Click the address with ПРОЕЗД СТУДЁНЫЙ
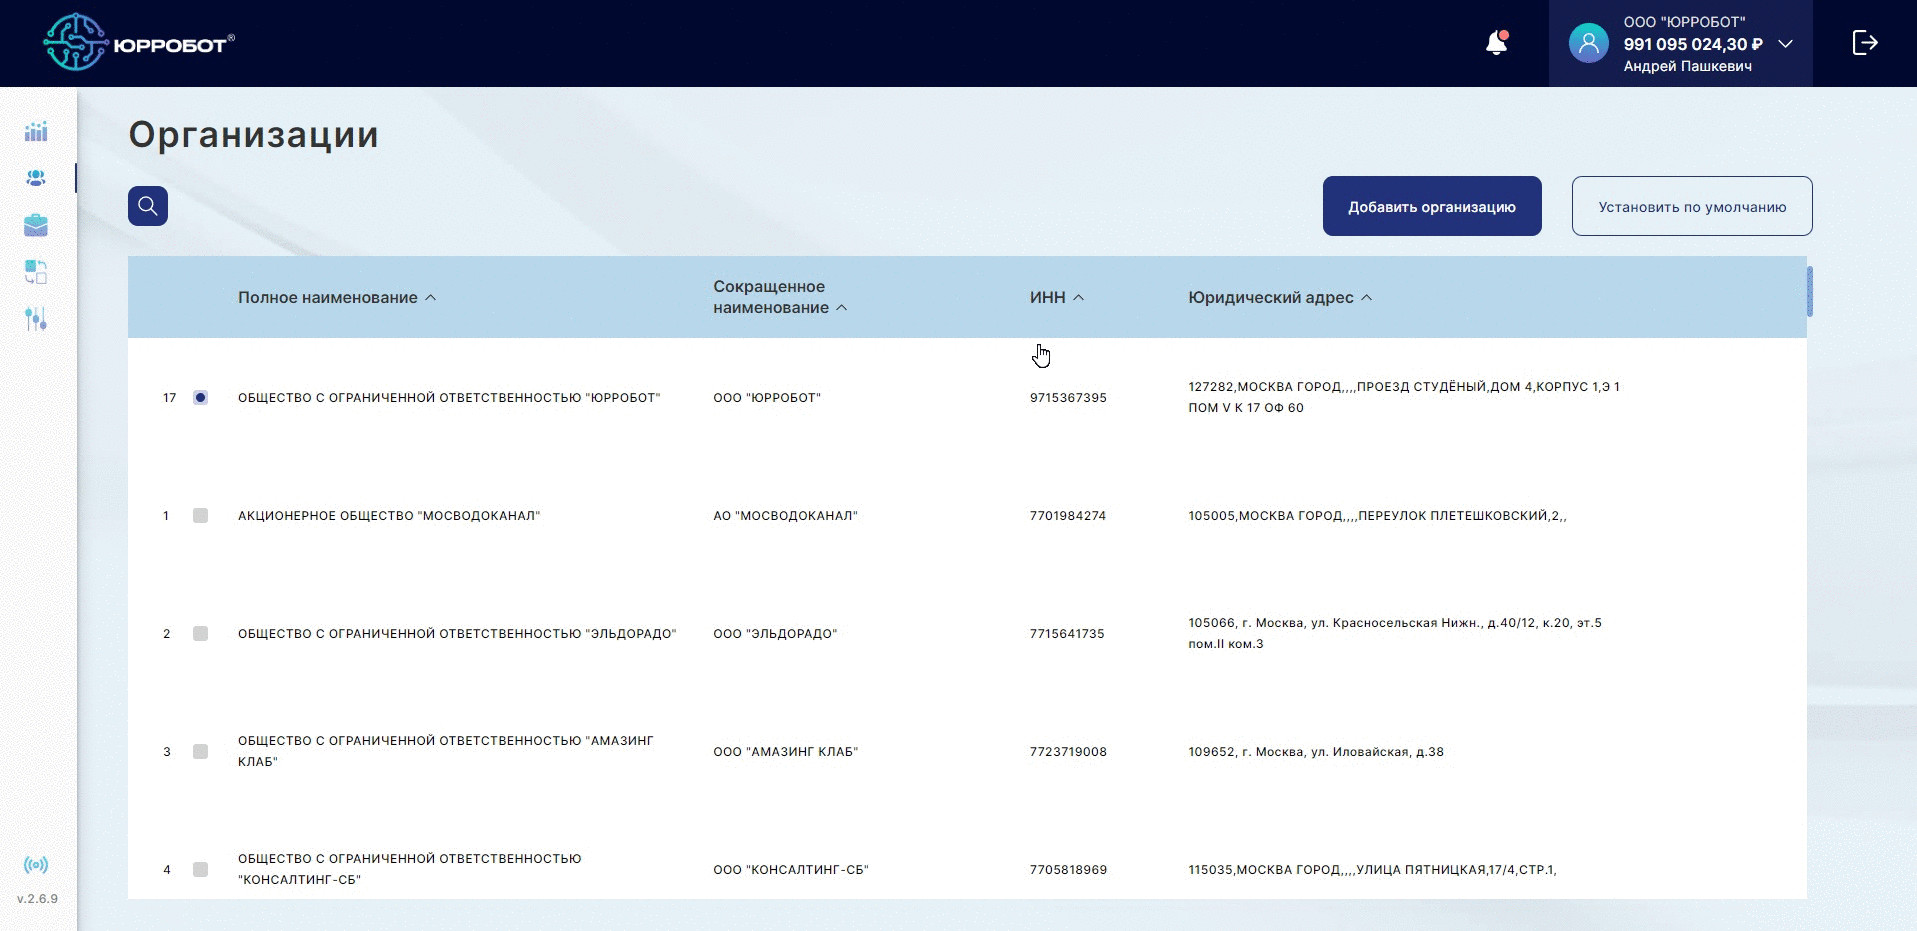 [x=1404, y=397]
